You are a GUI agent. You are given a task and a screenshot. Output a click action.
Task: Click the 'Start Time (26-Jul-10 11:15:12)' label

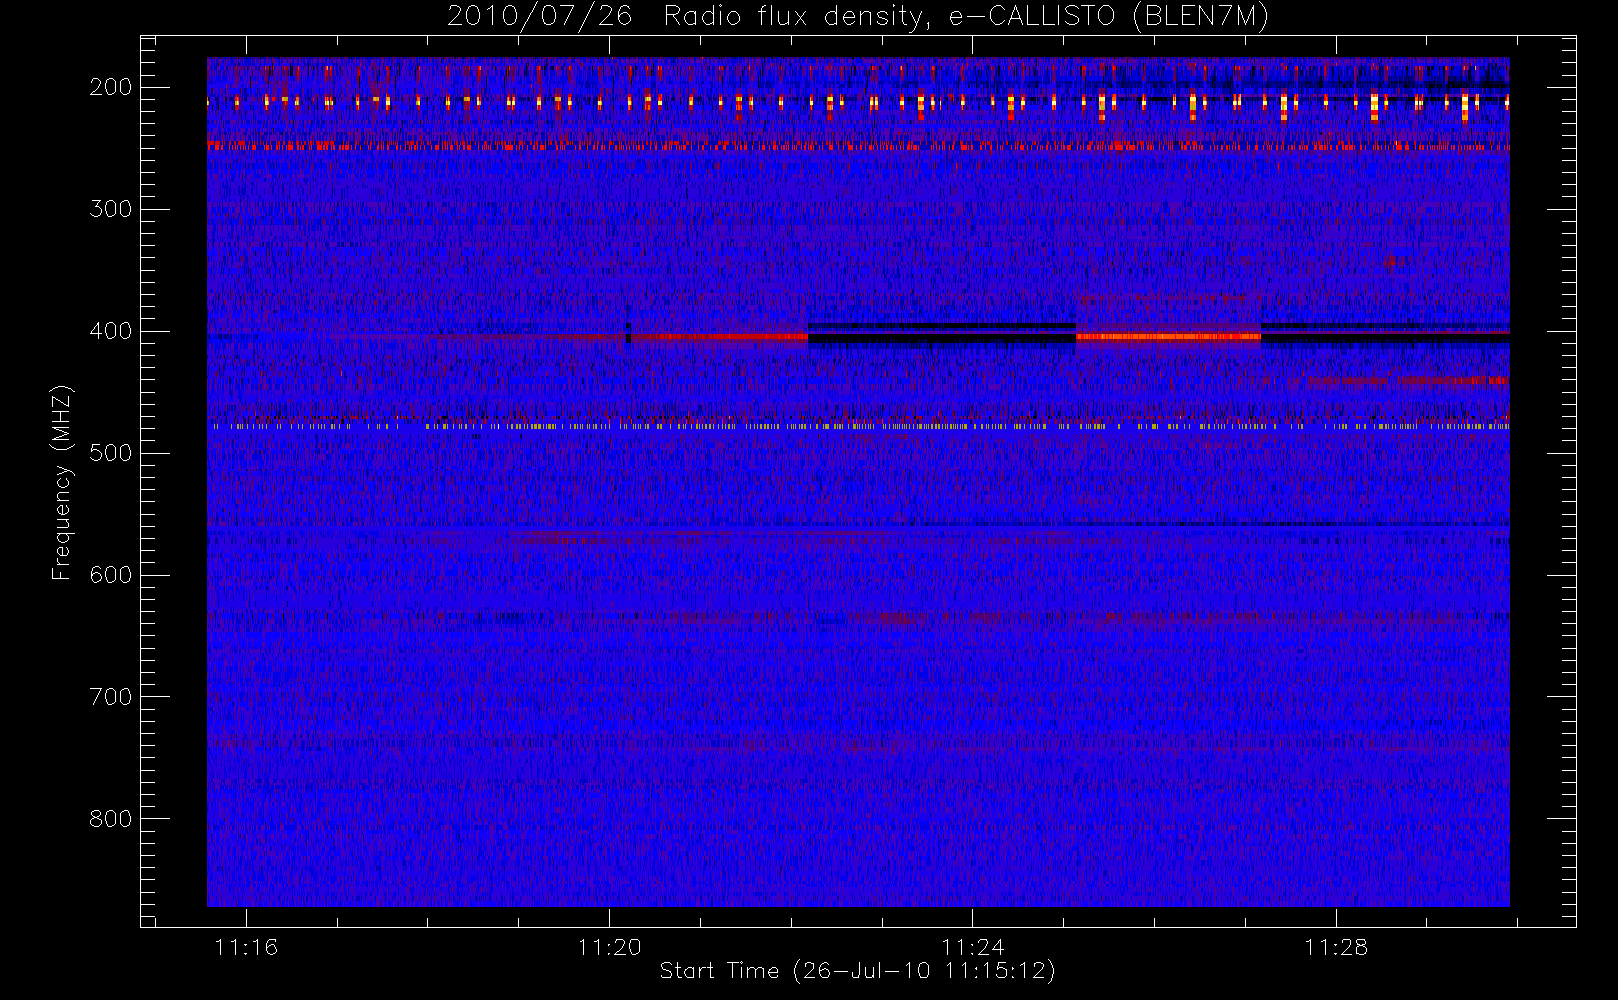pyautogui.click(x=858, y=971)
